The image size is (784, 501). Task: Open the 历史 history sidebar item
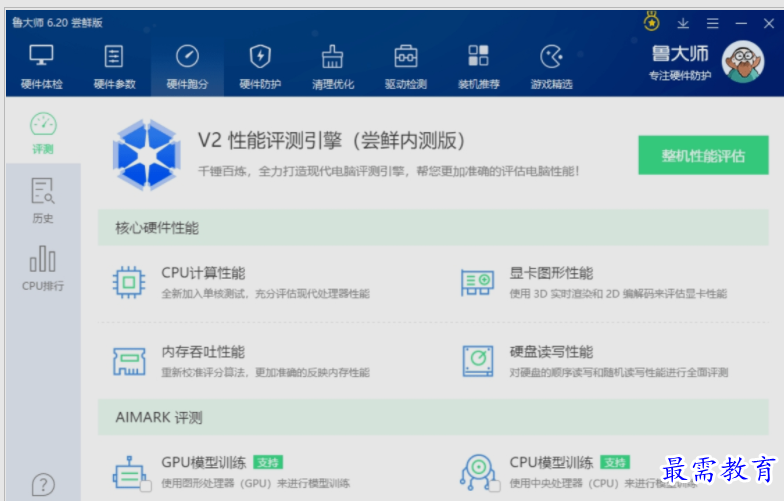pyautogui.click(x=43, y=200)
